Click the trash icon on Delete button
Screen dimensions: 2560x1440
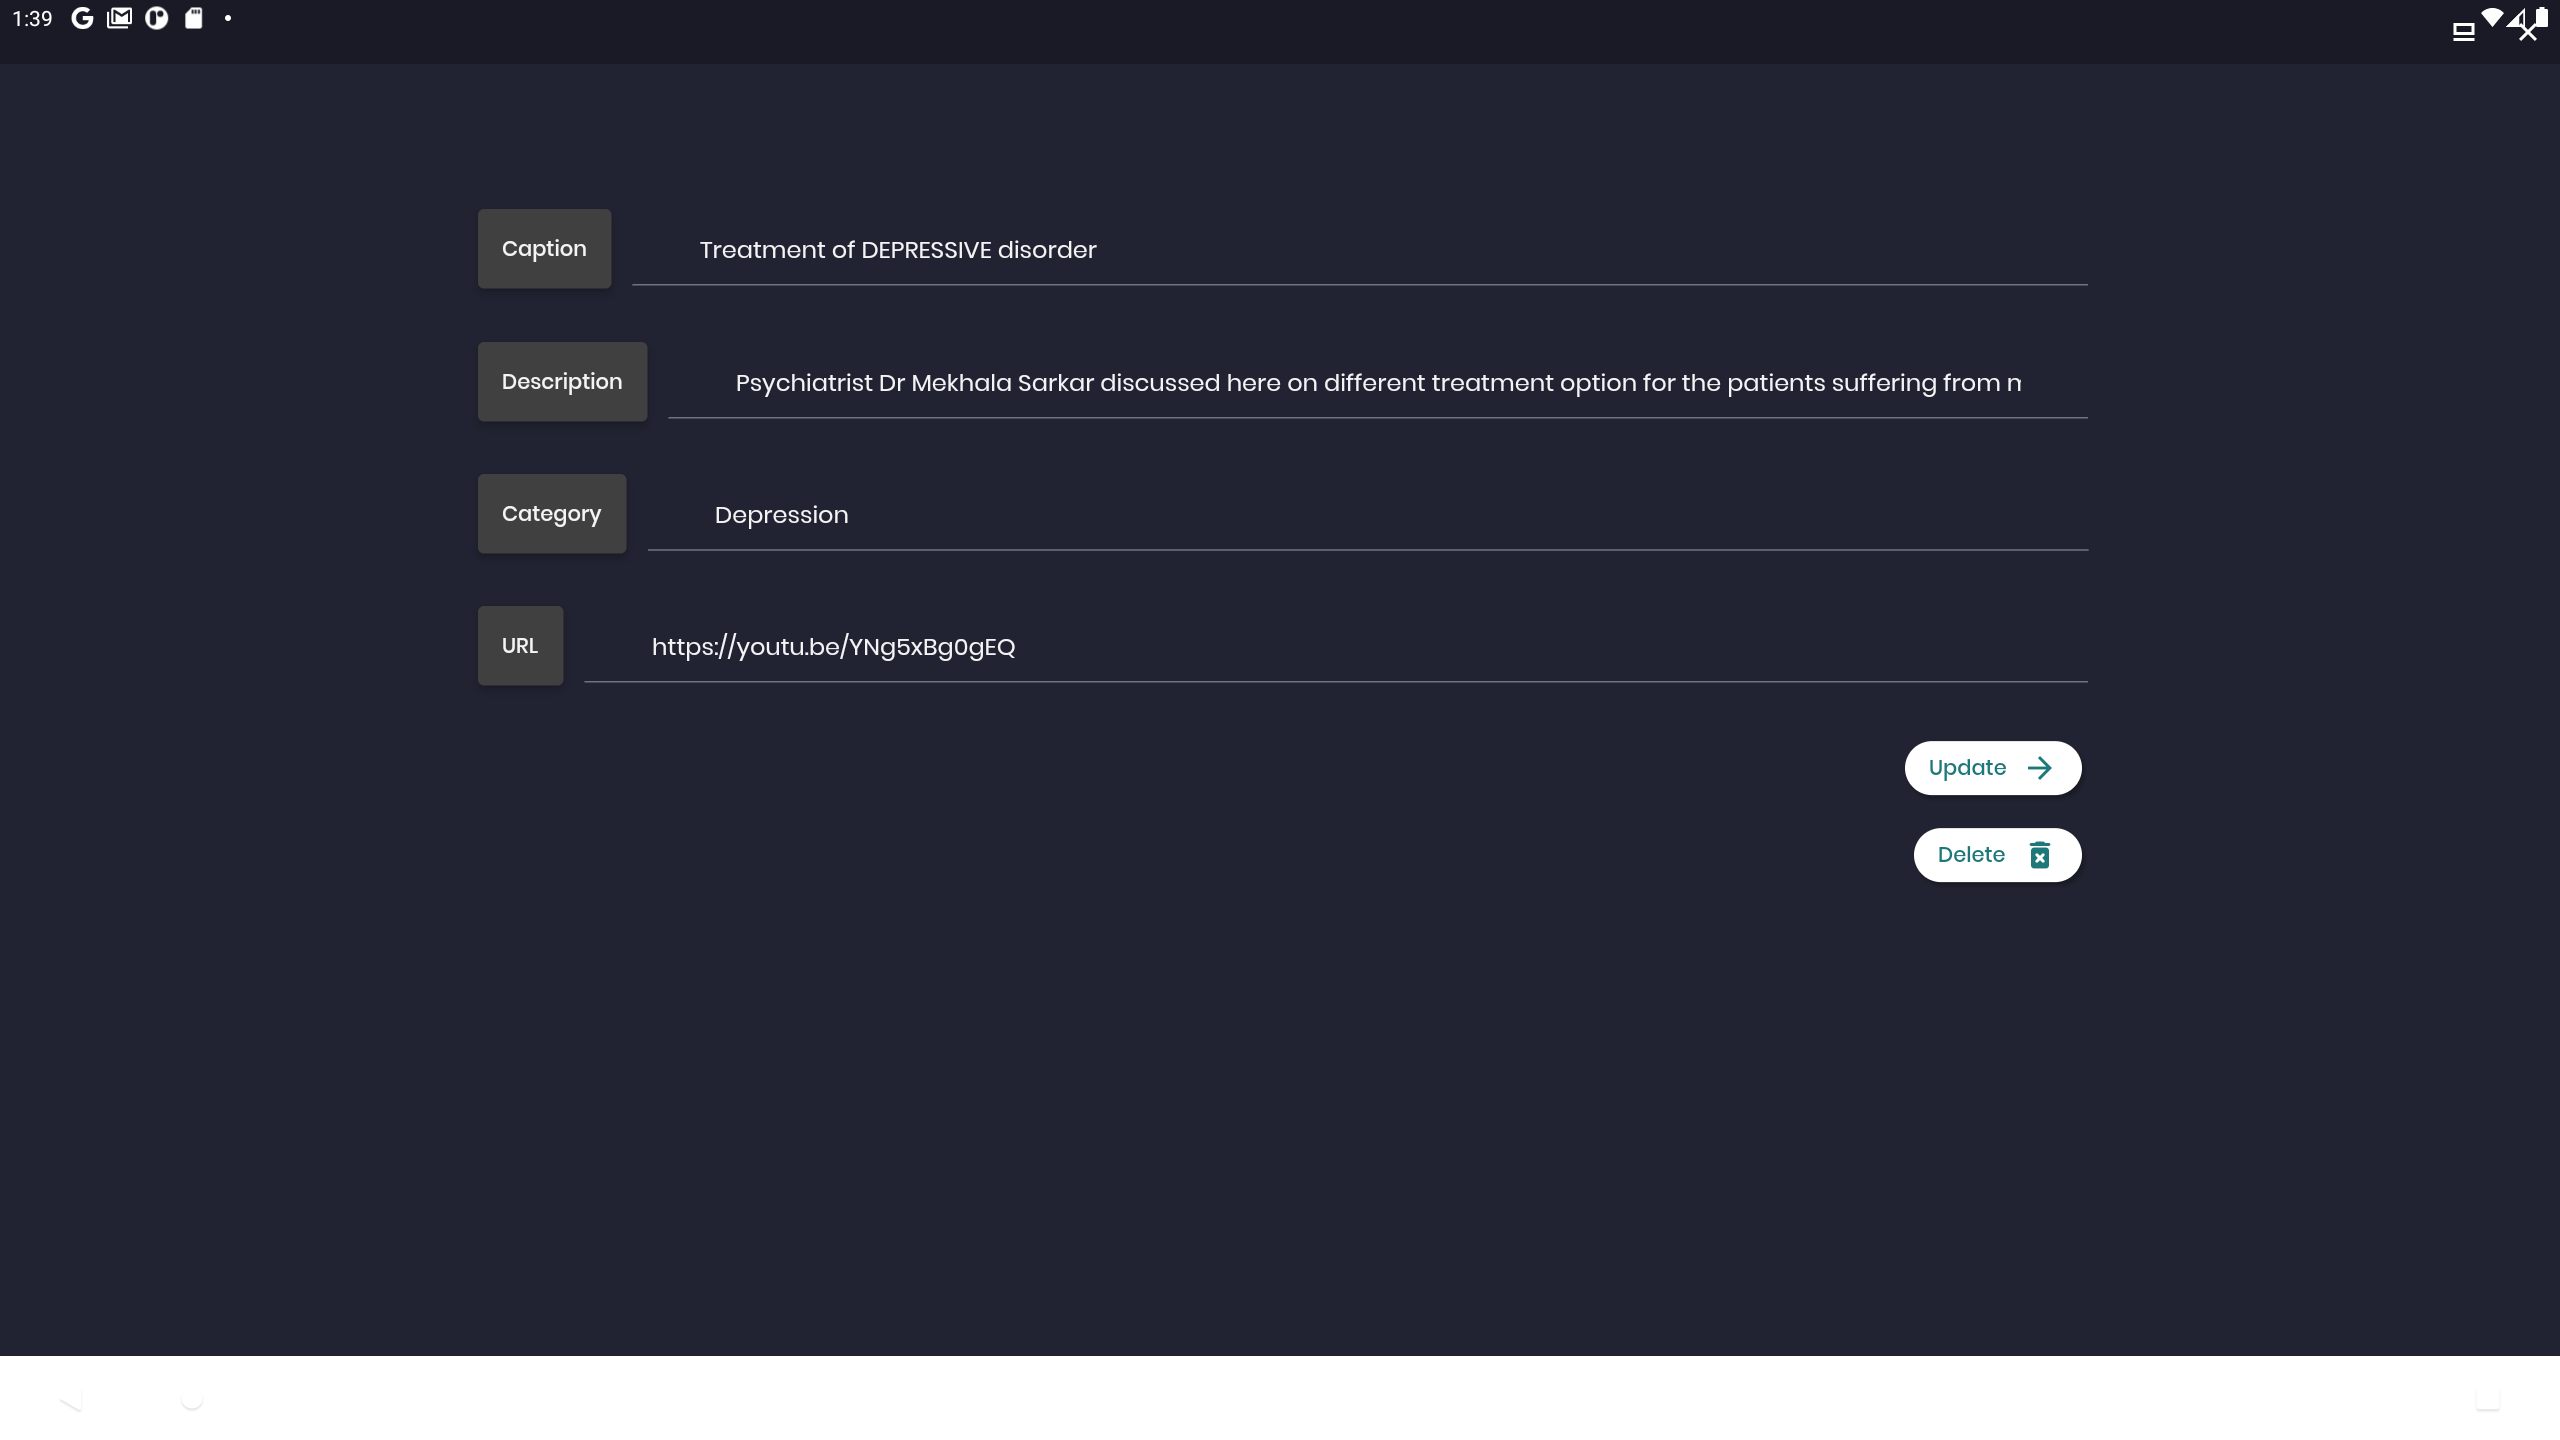coord(2039,855)
